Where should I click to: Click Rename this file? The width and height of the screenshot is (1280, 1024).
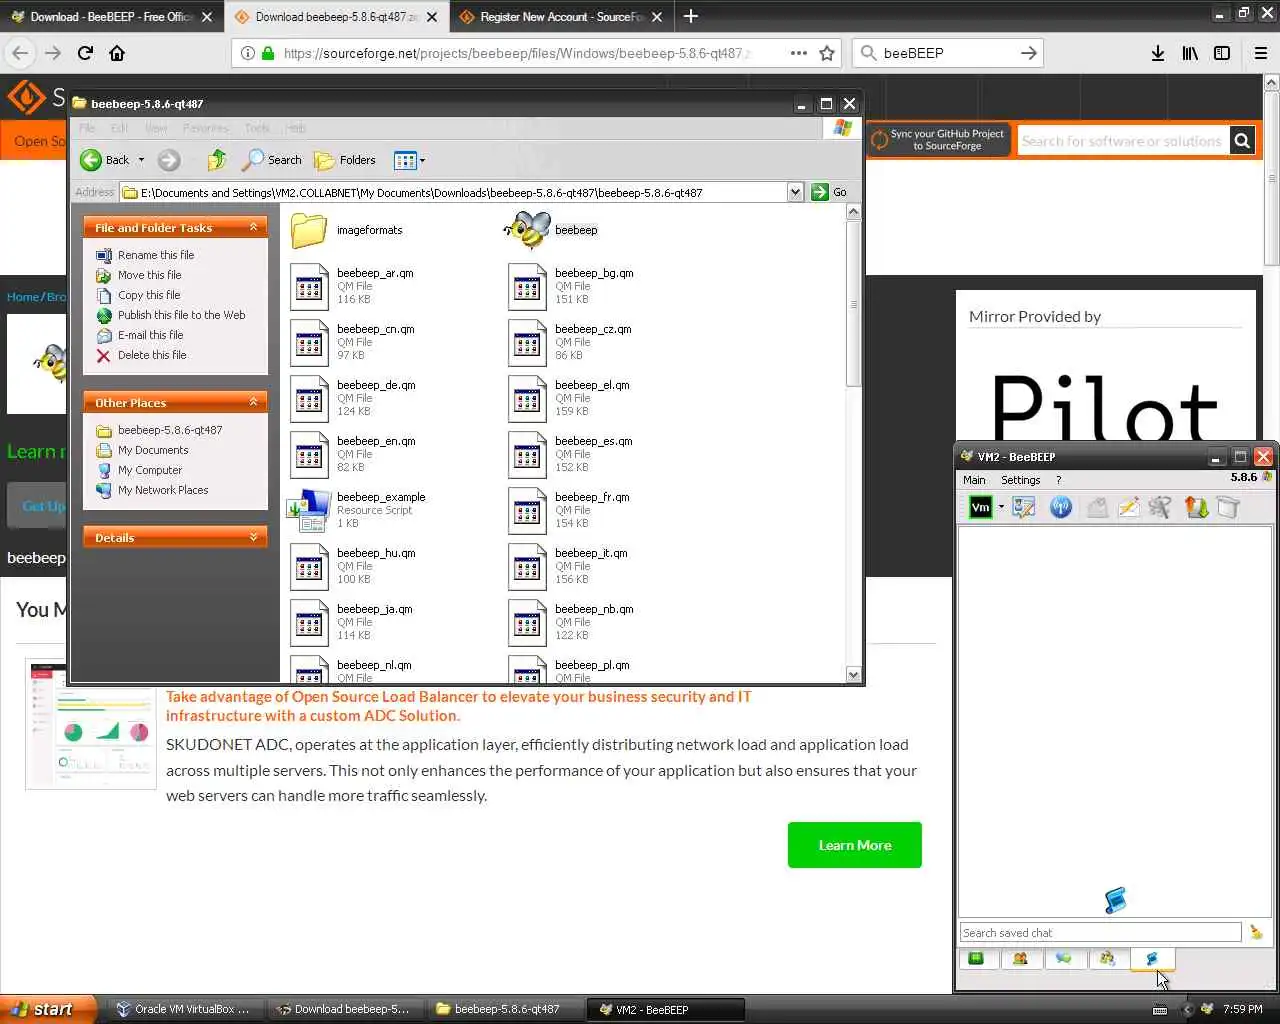[x=156, y=255]
